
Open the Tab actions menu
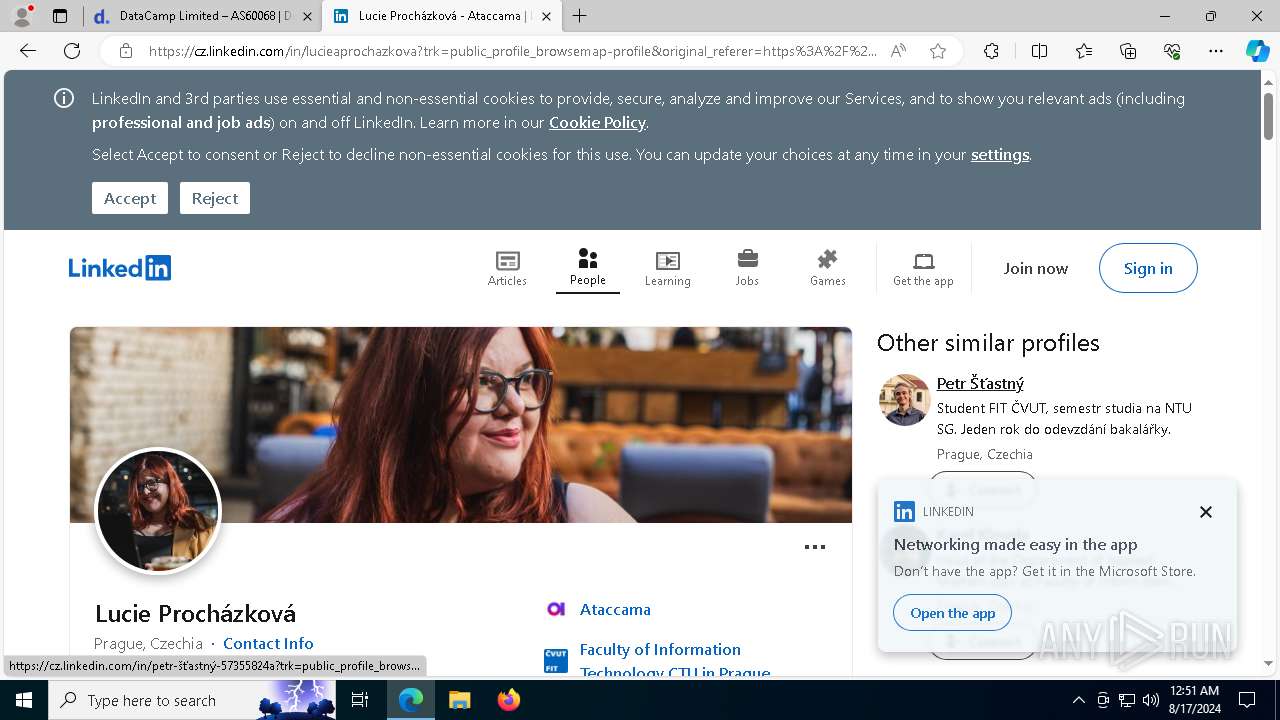pos(60,16)
